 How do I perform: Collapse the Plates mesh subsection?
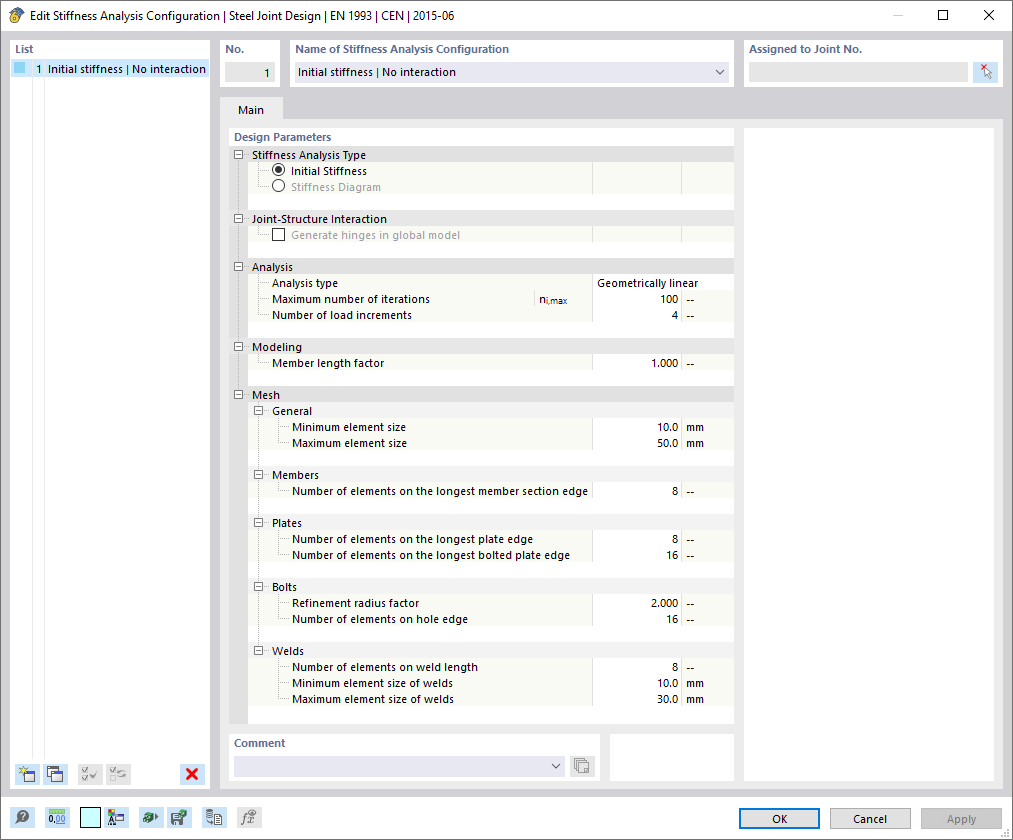pyautogui.click(x=258, y=522)
